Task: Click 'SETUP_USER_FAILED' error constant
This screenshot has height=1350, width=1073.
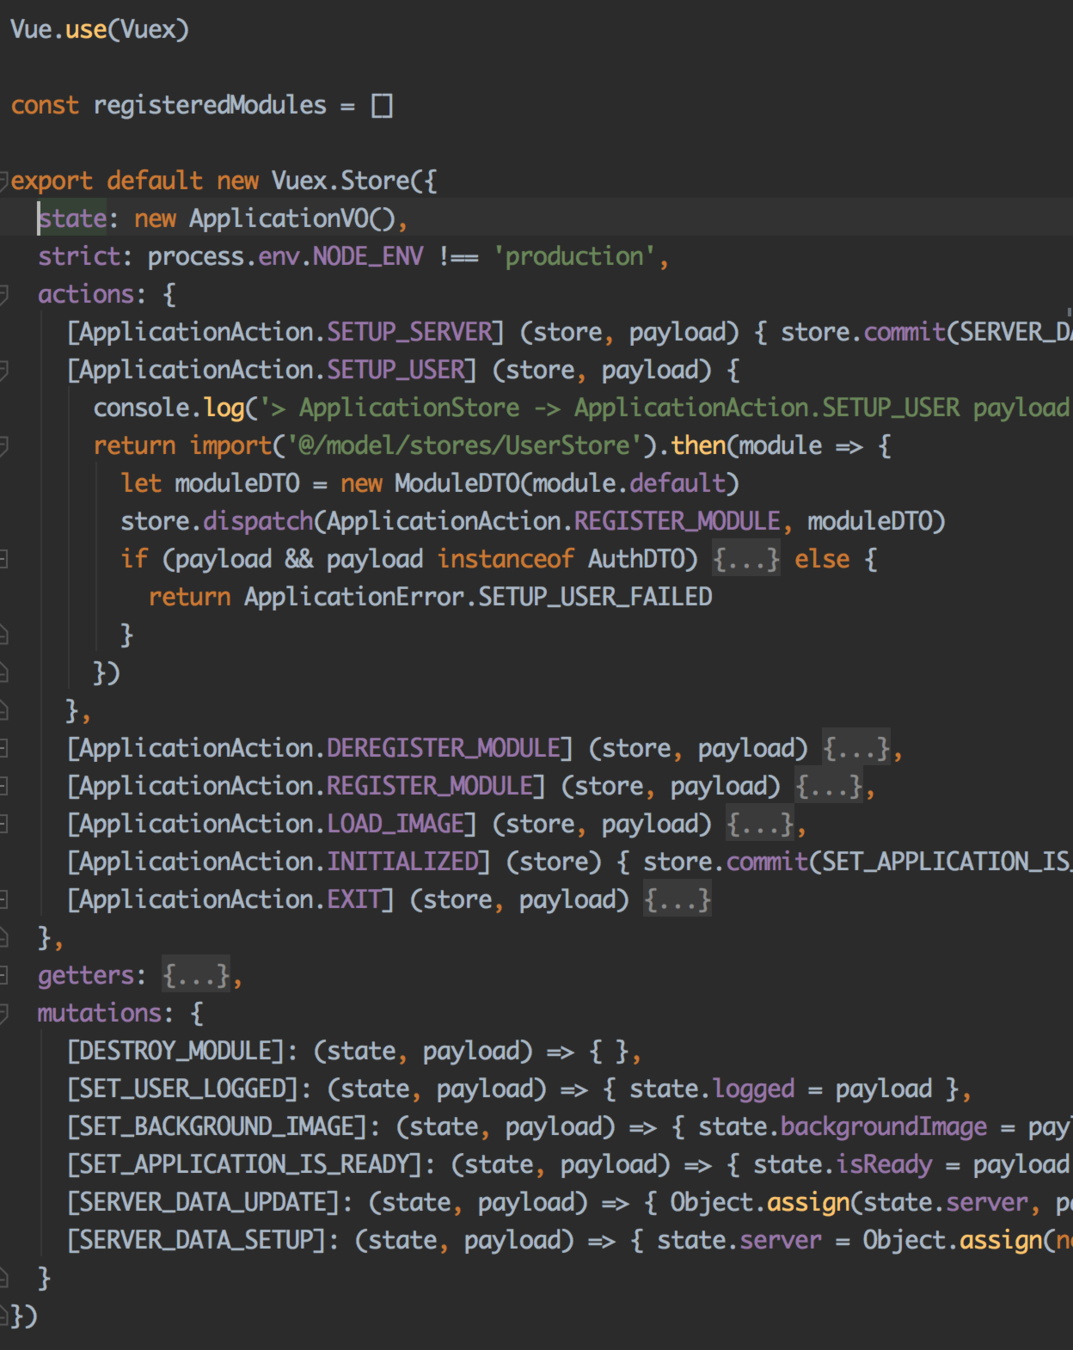Action: tap(595, 597)
